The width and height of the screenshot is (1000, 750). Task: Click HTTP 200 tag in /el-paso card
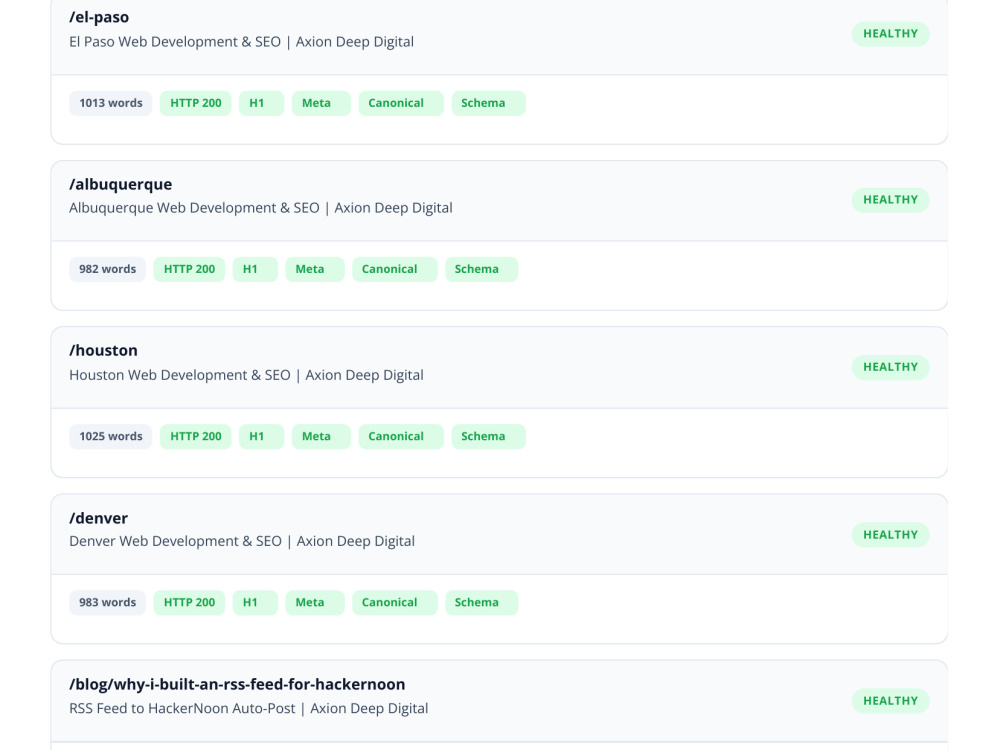pyautogui.click(x=196, y=103)
